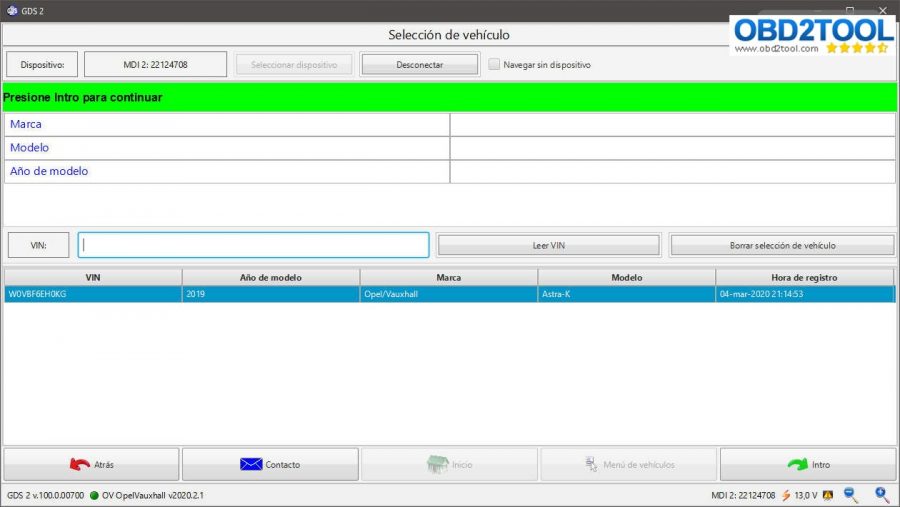
Task: Click the greyed-out Inicio house icon
Action: [x=437, y=464]
